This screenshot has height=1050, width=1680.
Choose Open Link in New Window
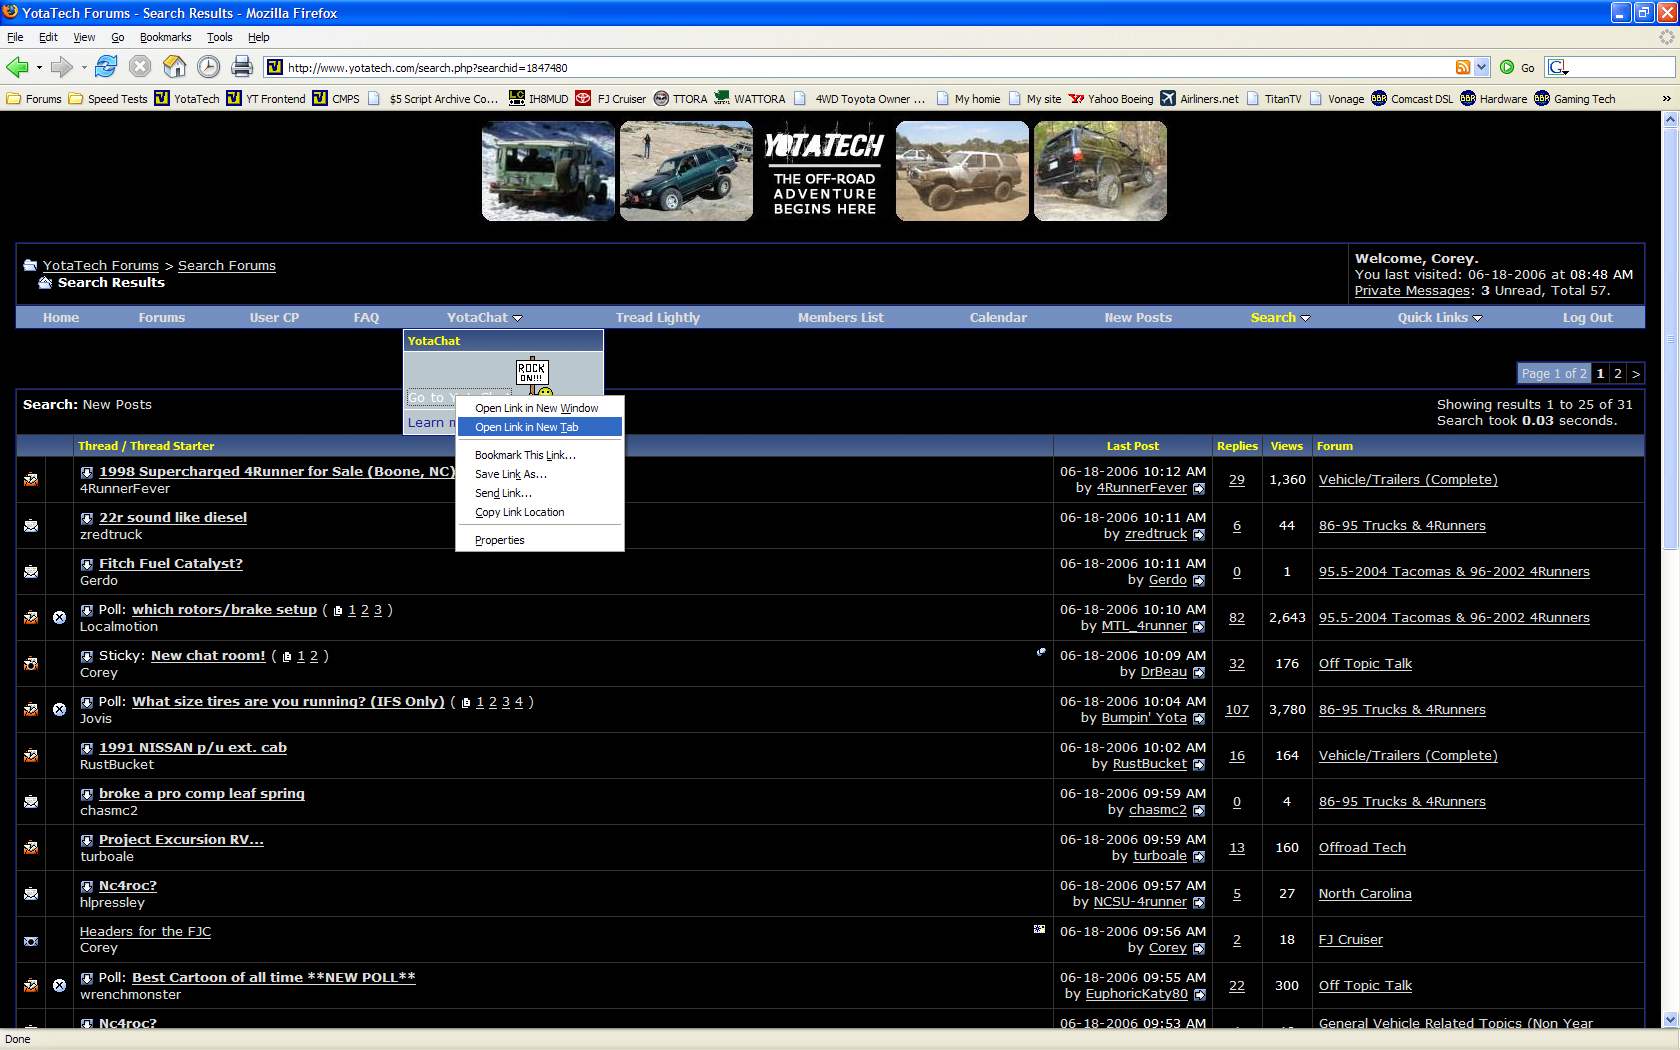540,408
